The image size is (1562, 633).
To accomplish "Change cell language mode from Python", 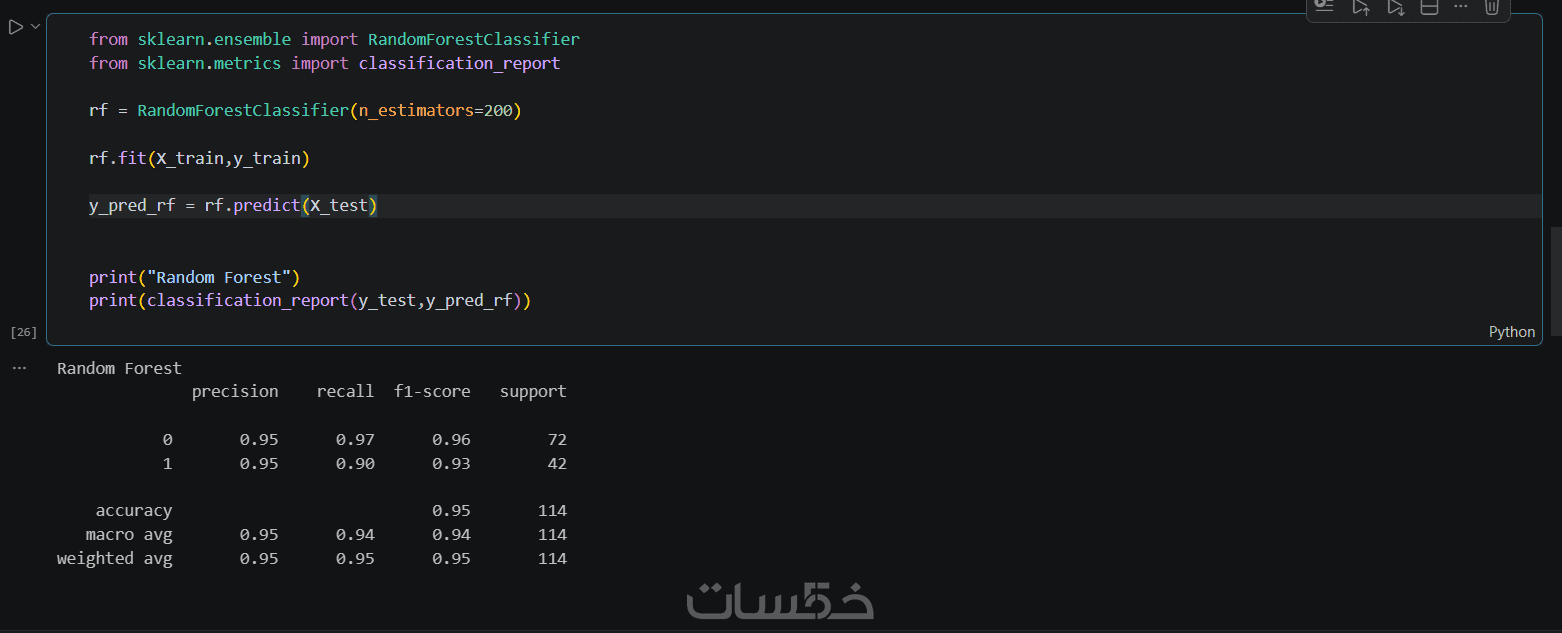I will (x=1511, y=332).
